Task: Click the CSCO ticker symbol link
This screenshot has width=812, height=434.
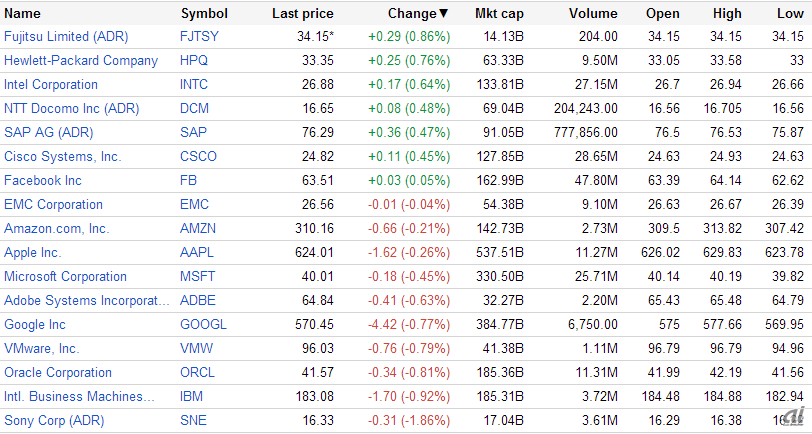Action: pos(199,157)
